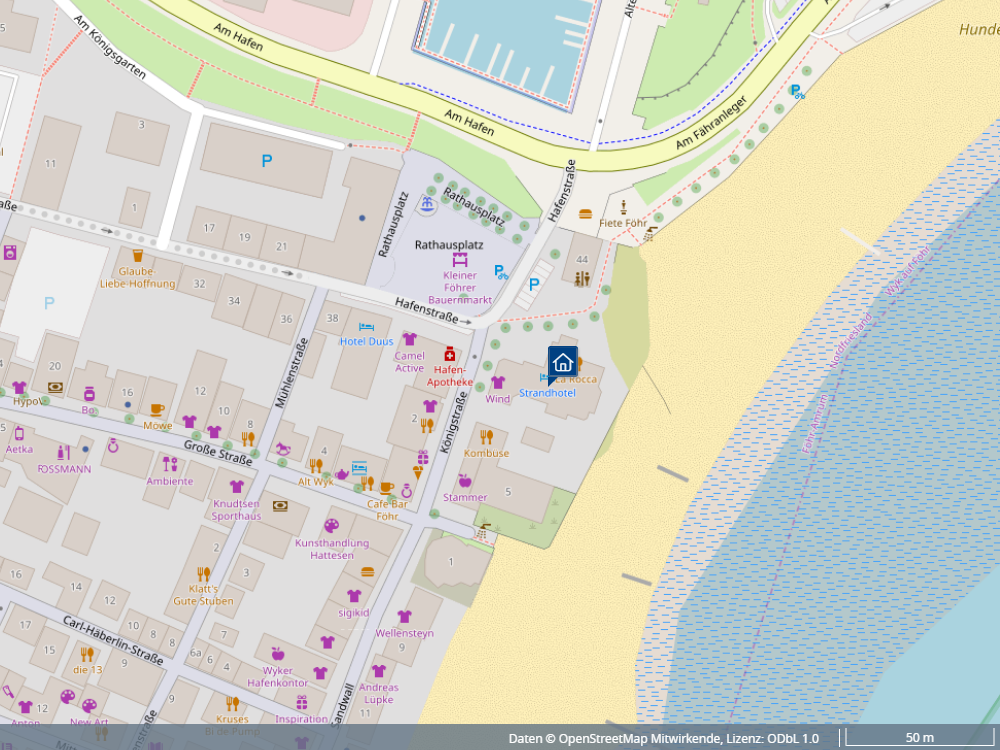Click the Andreas Lüpke shirt icon
The width and height of the screenshot is (1000, 750).
coord(379,671)
